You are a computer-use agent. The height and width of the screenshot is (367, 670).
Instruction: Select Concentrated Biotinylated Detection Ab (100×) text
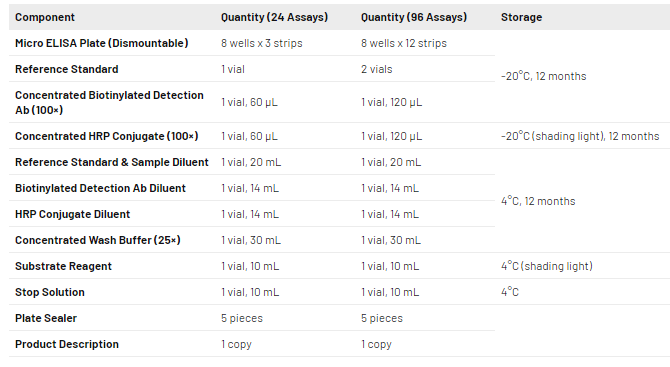point(109,103)
